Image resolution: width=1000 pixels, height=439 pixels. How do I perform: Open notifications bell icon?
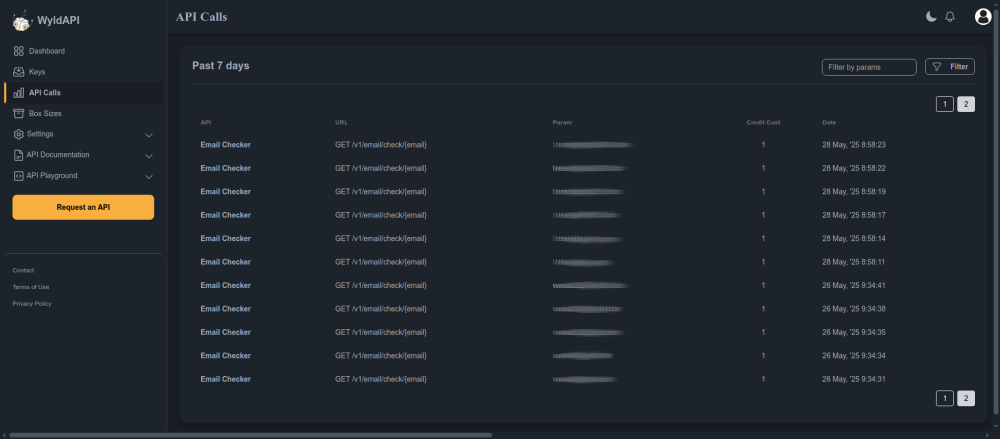950,16
